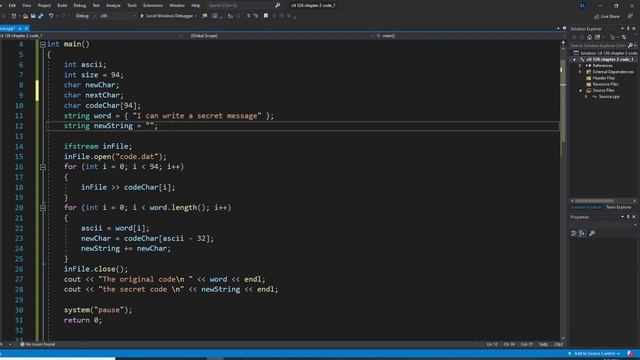This screenshot has width=640, height=360.
Task: Close the Properties panel
Action: pos(634,217)
